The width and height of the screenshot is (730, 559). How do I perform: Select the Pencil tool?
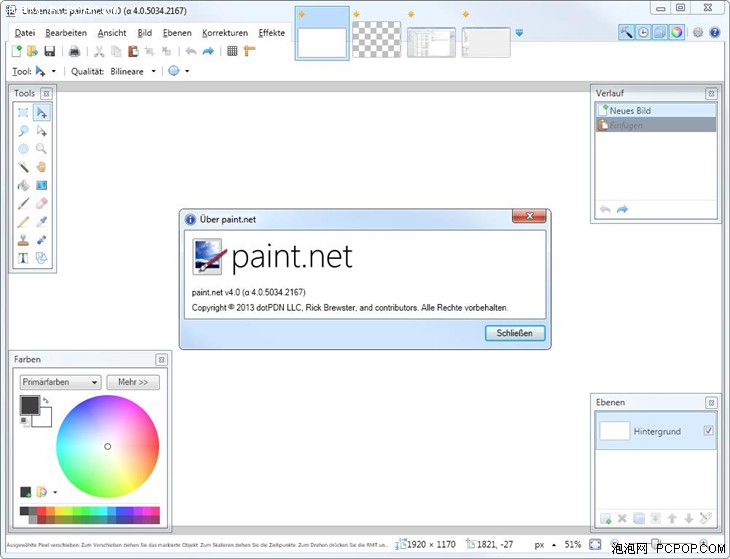(x=23, y=222)
